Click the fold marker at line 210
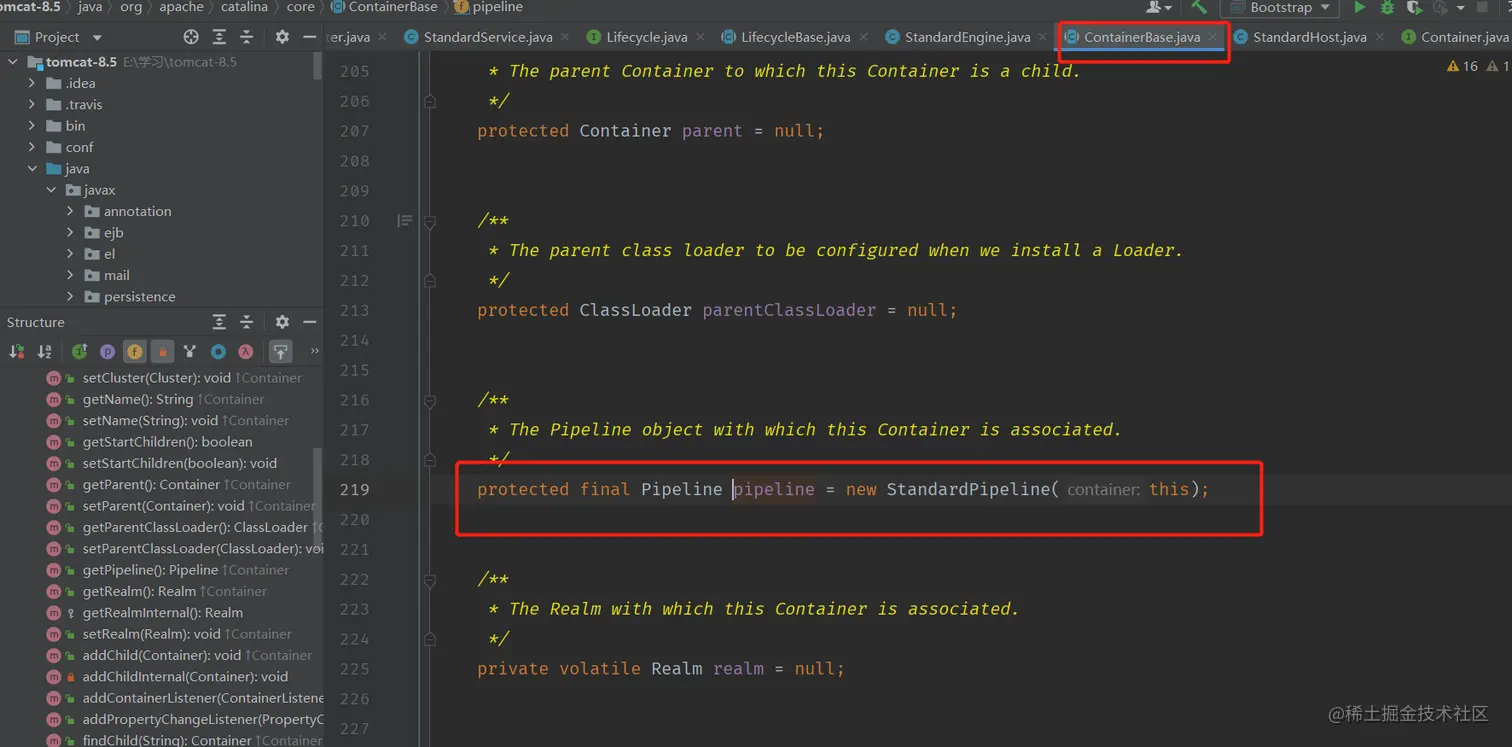Viewport: 1512px width, 747px height. [430, 221]
